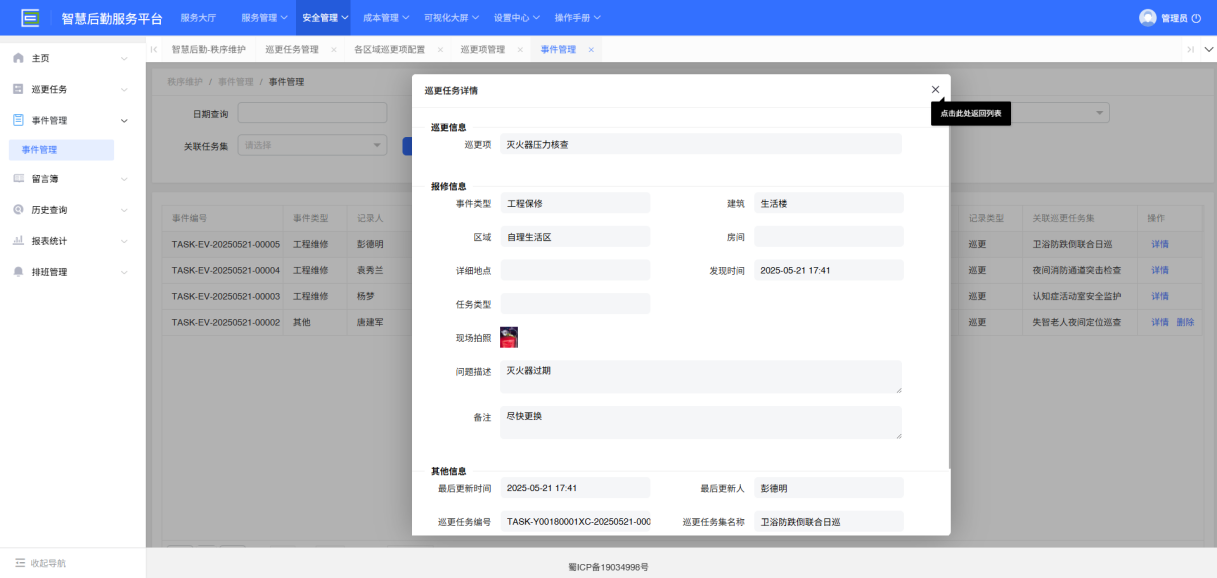Click the 备注 textarea in dialog

pyautogui.click(x=701, y=422)
